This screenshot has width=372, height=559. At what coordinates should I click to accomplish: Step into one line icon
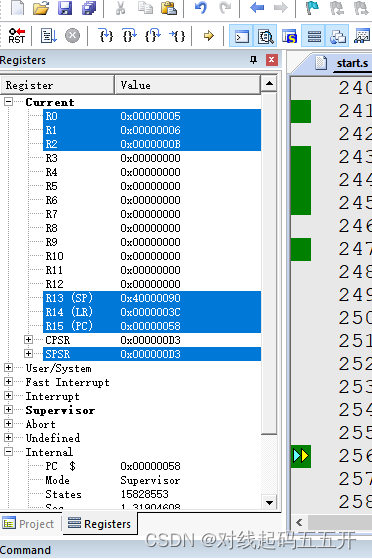tap(106, 36)
